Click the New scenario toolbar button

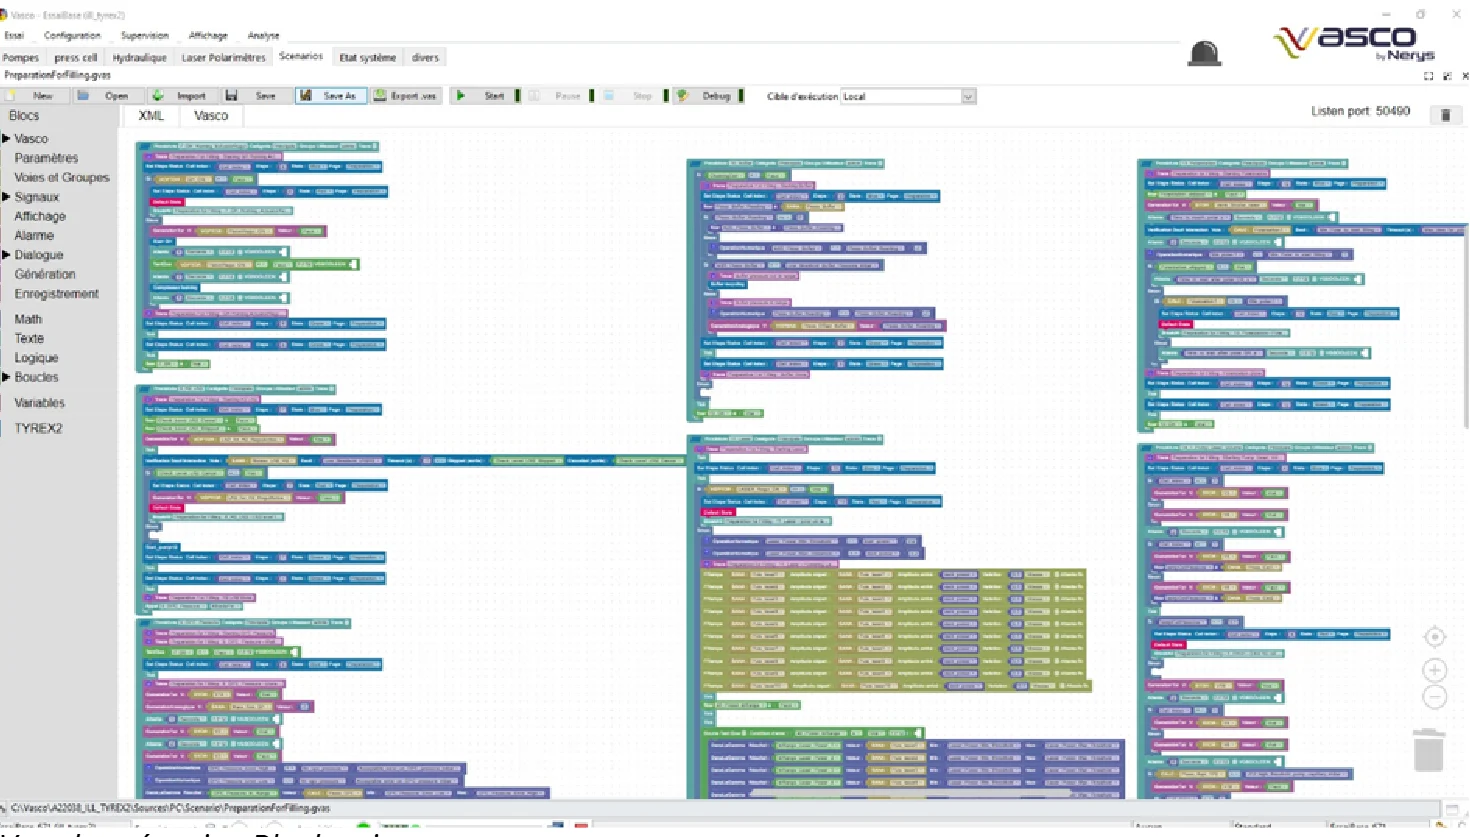(35, 96)
